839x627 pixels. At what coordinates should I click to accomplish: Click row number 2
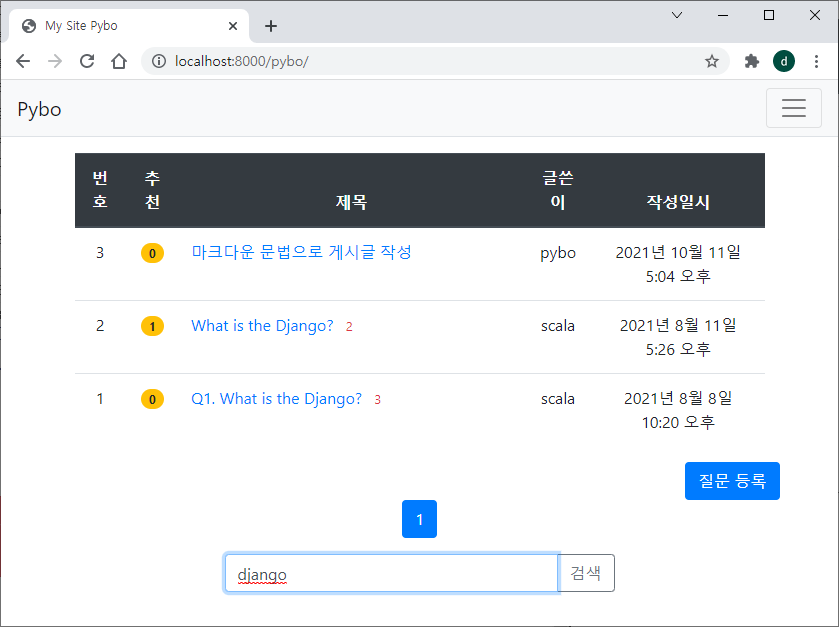100,326
